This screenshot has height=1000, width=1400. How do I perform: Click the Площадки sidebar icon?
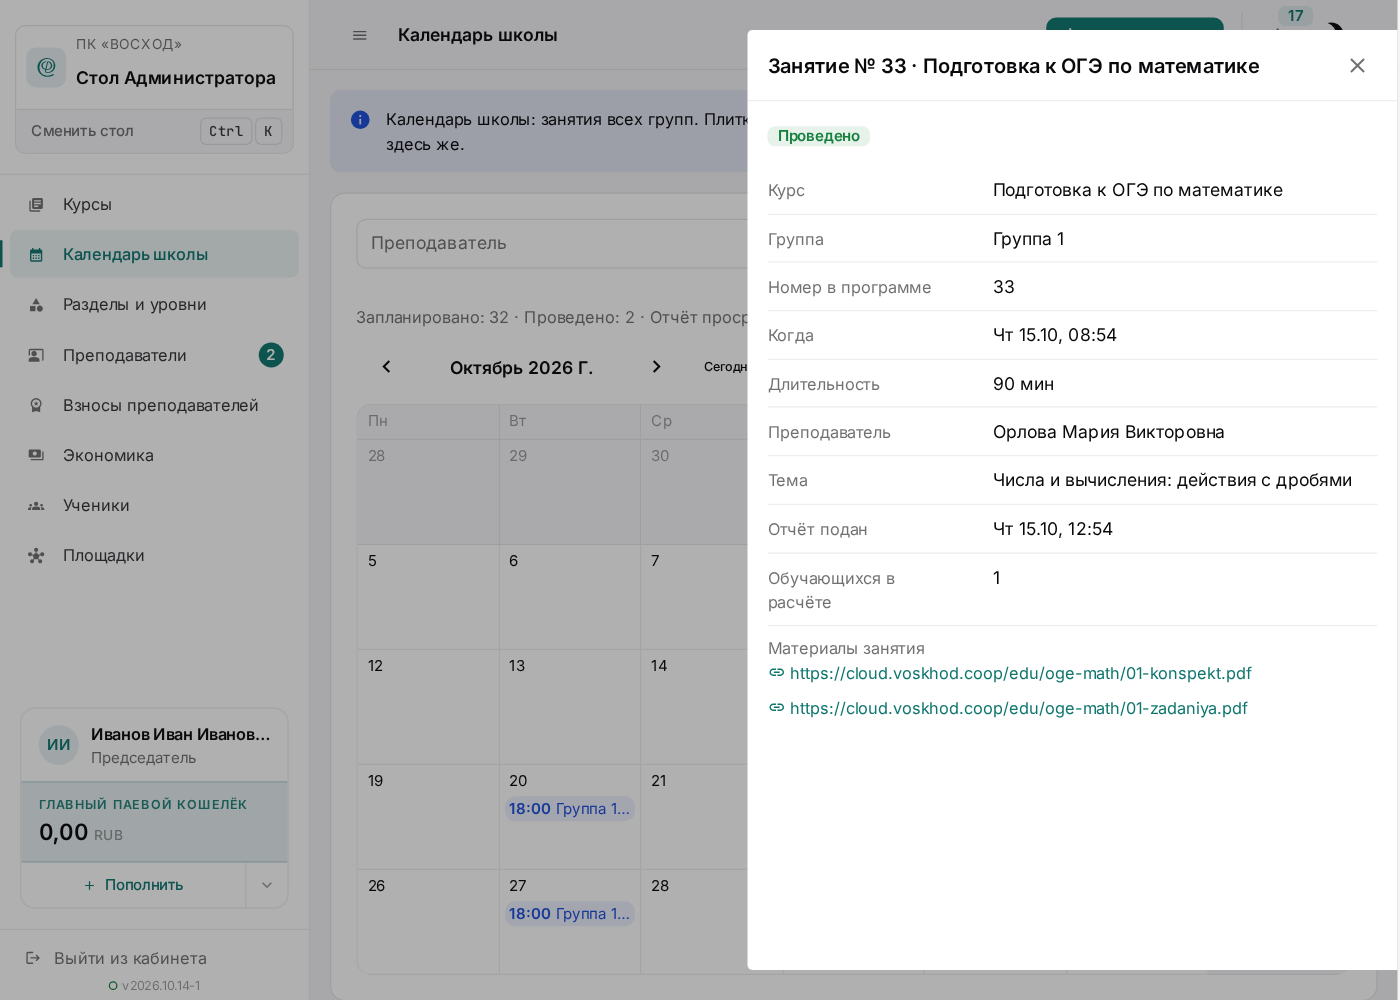[x=36, y=555]
